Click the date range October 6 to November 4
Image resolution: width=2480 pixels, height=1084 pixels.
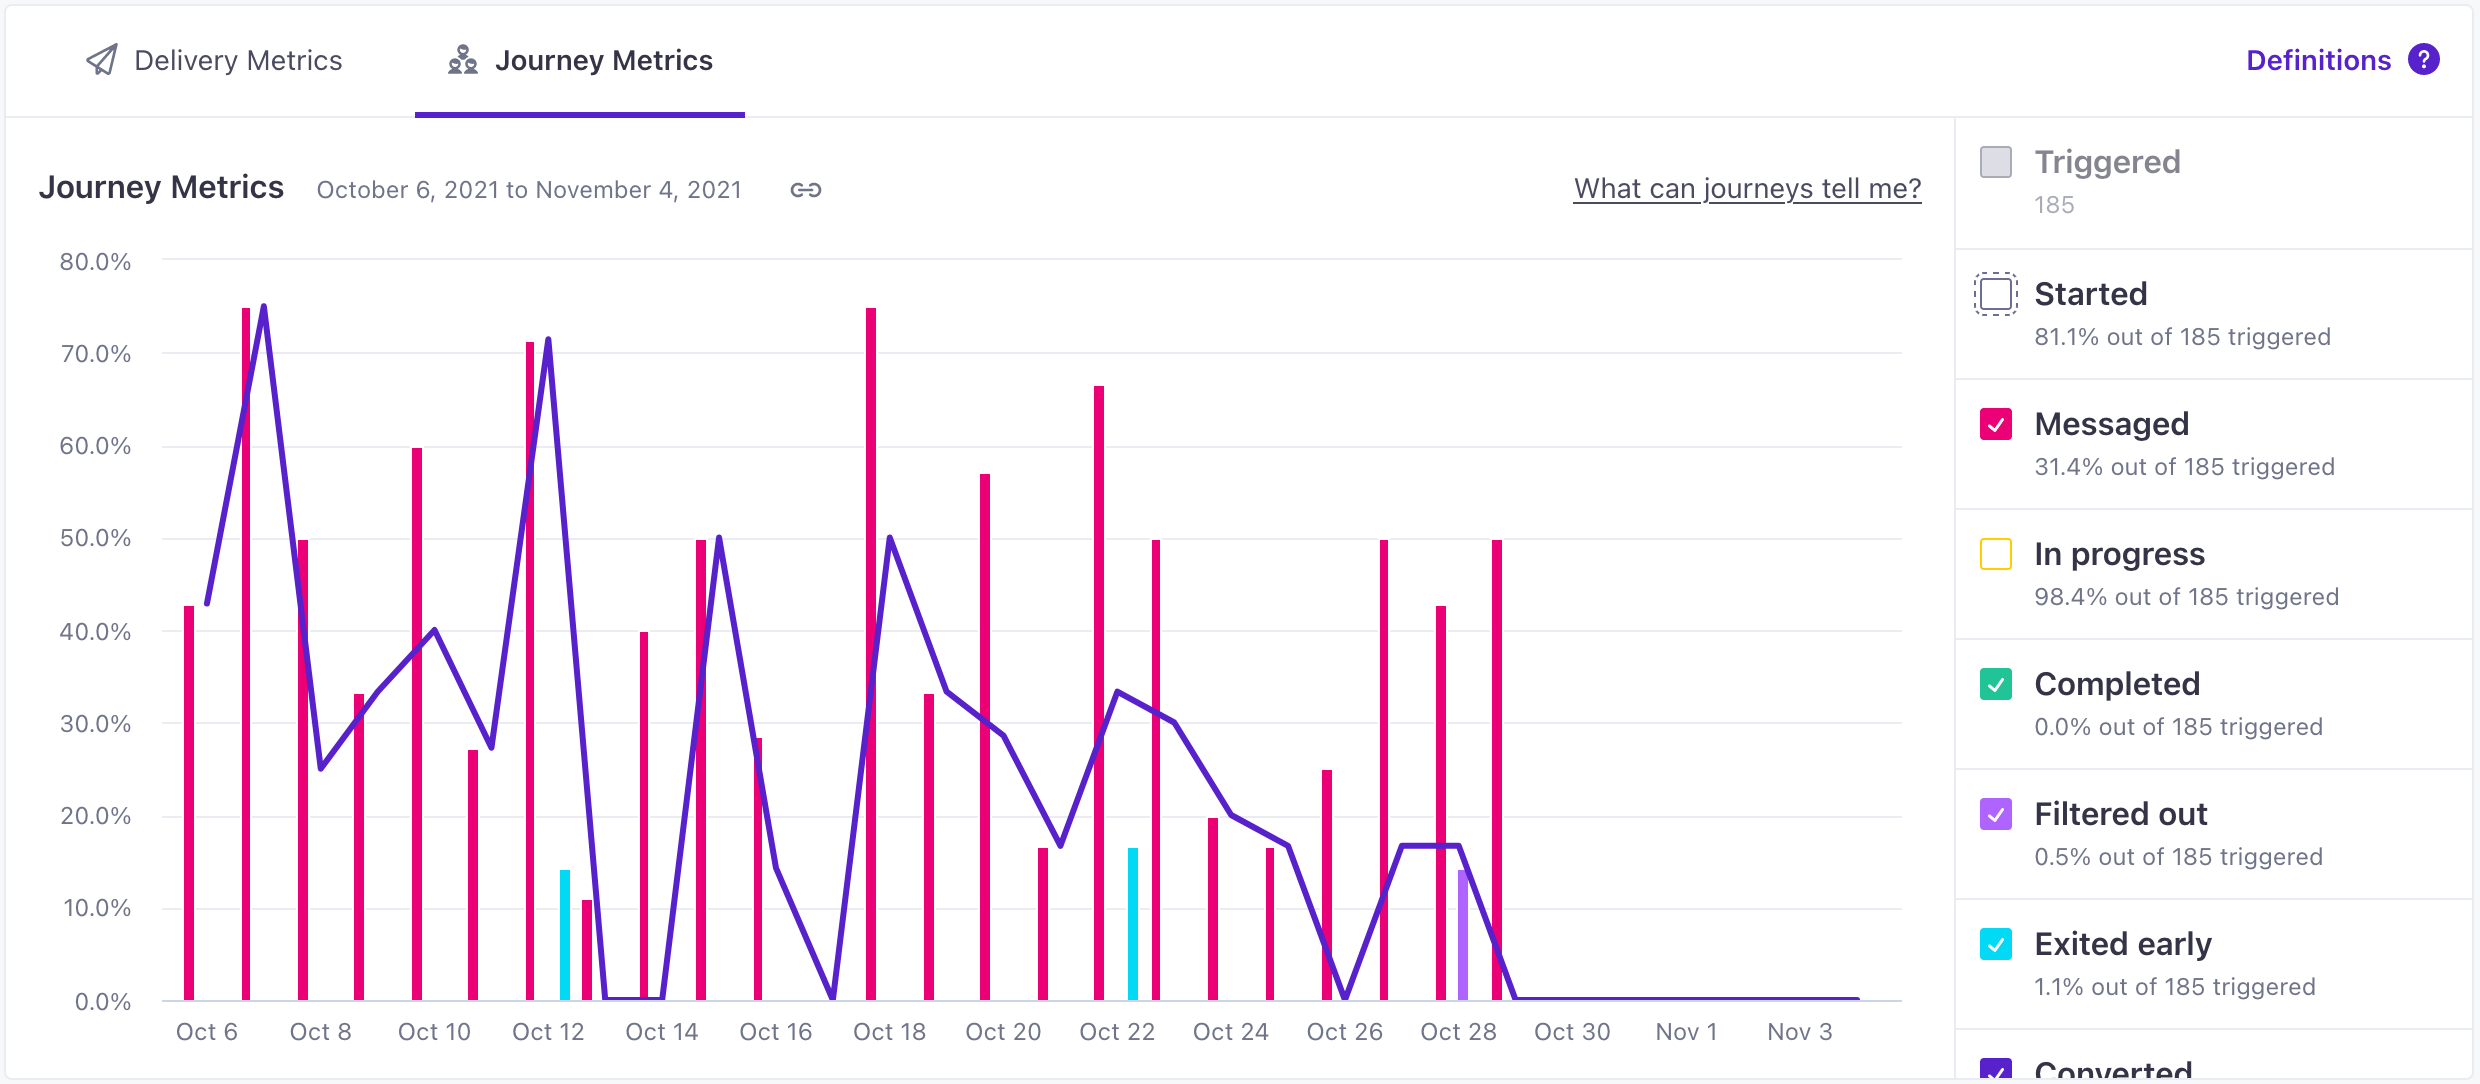(529, 190)
